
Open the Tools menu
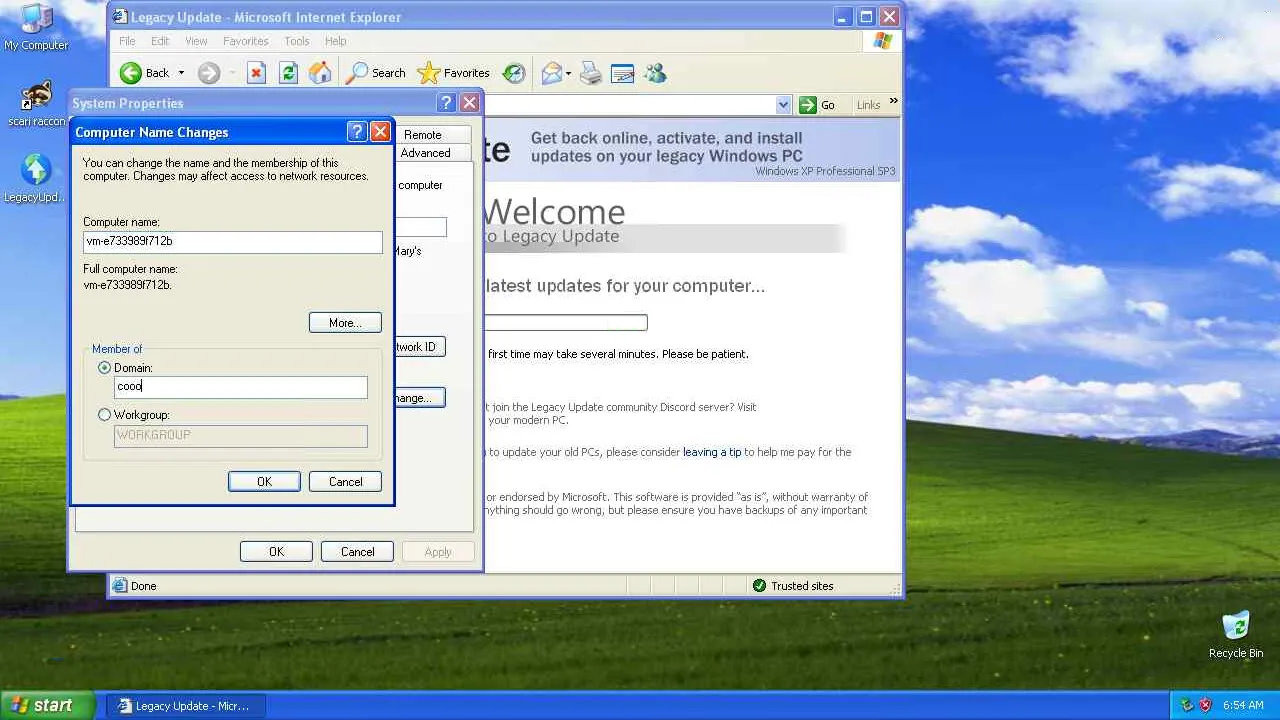tap(297, 41)
